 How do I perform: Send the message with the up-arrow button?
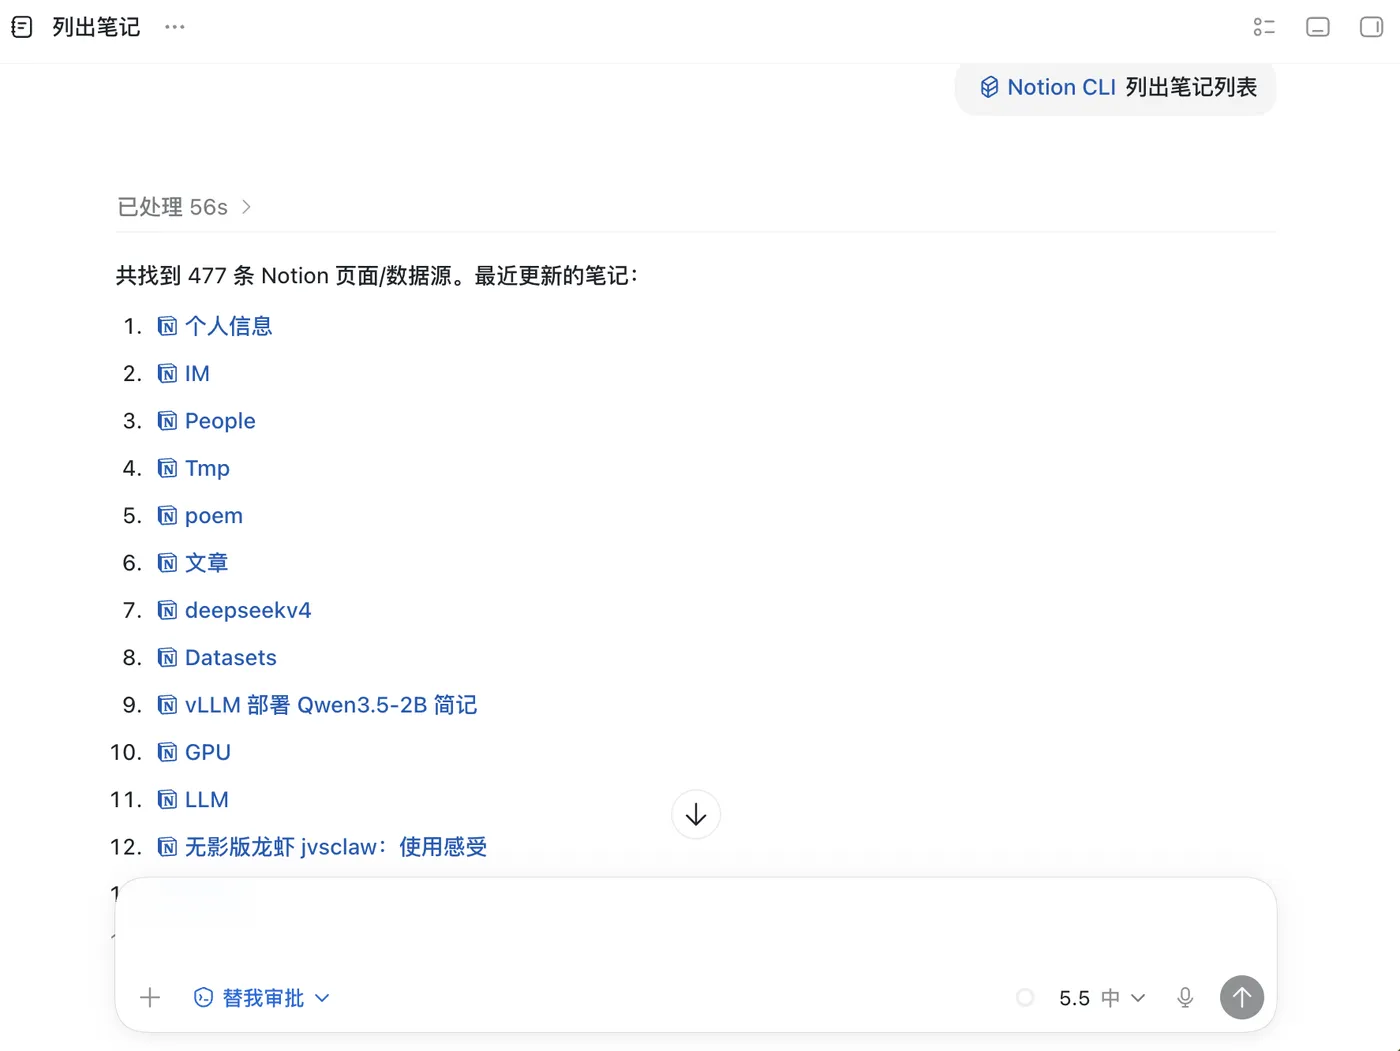[1242, 997]
